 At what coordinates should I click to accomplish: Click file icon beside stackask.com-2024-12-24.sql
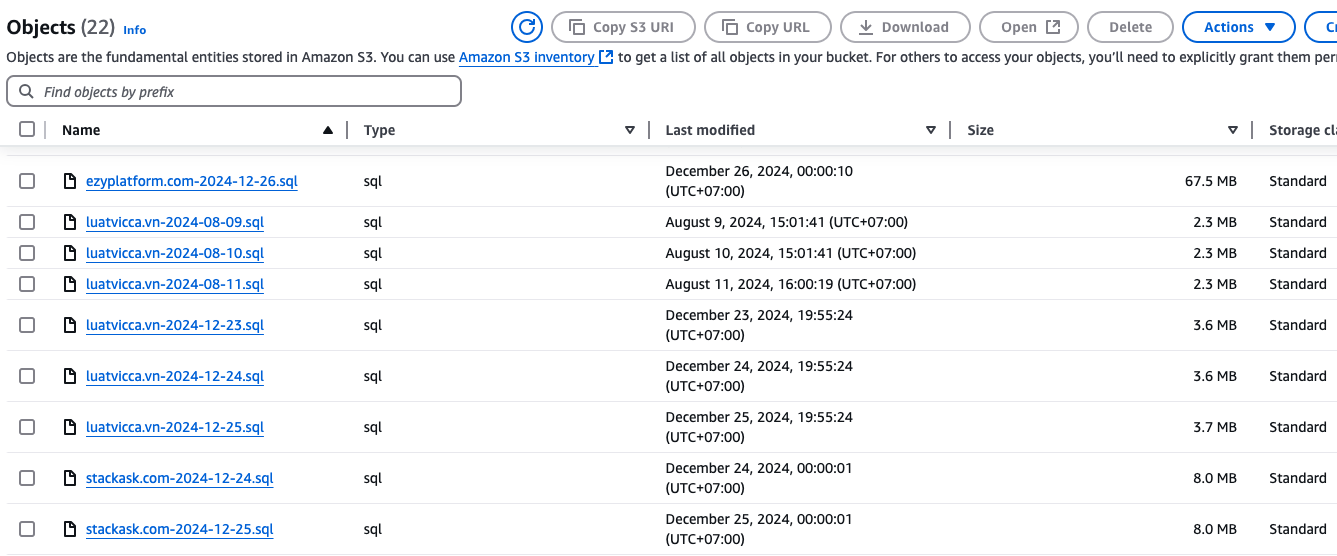pyautogui.click(x=70, y=478)
